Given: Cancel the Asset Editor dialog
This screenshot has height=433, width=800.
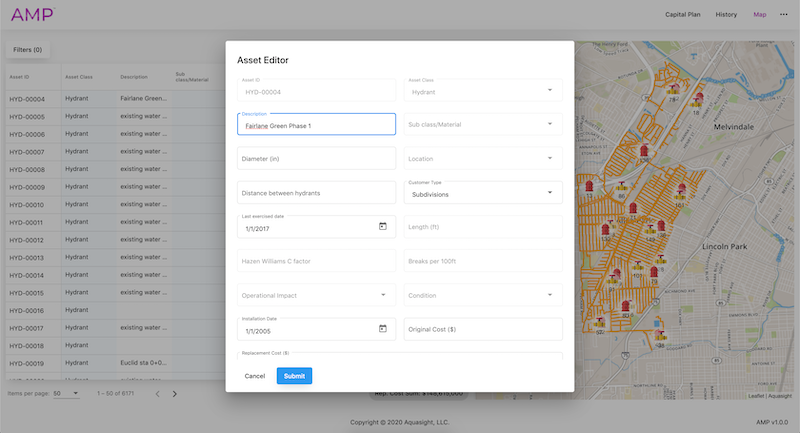Looking at the screenshot, I should coord(255,376).
